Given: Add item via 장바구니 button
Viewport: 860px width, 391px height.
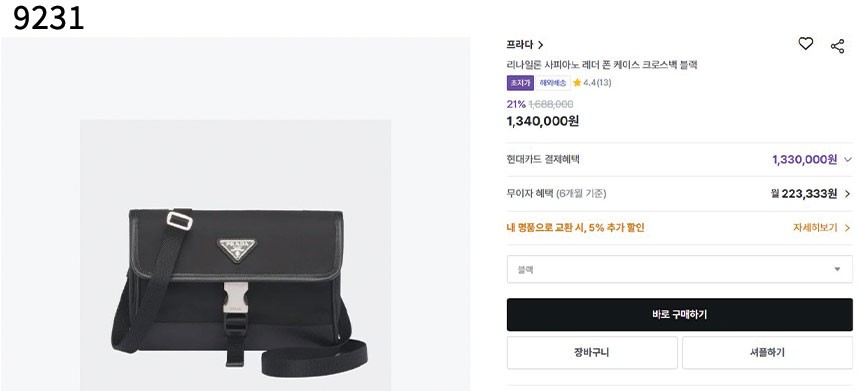Looking at the screenshot, I should click(x=592, y=353).
